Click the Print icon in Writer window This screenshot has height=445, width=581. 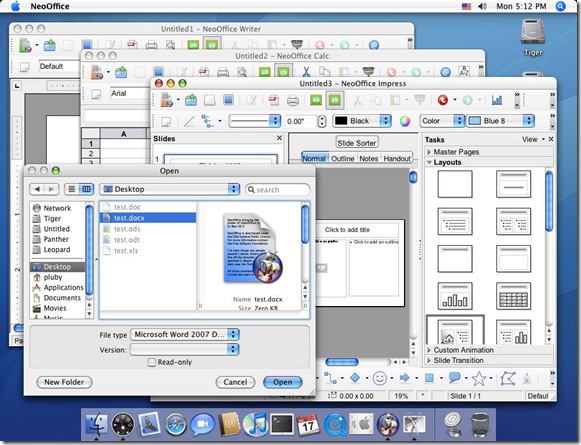coord(151,45)
